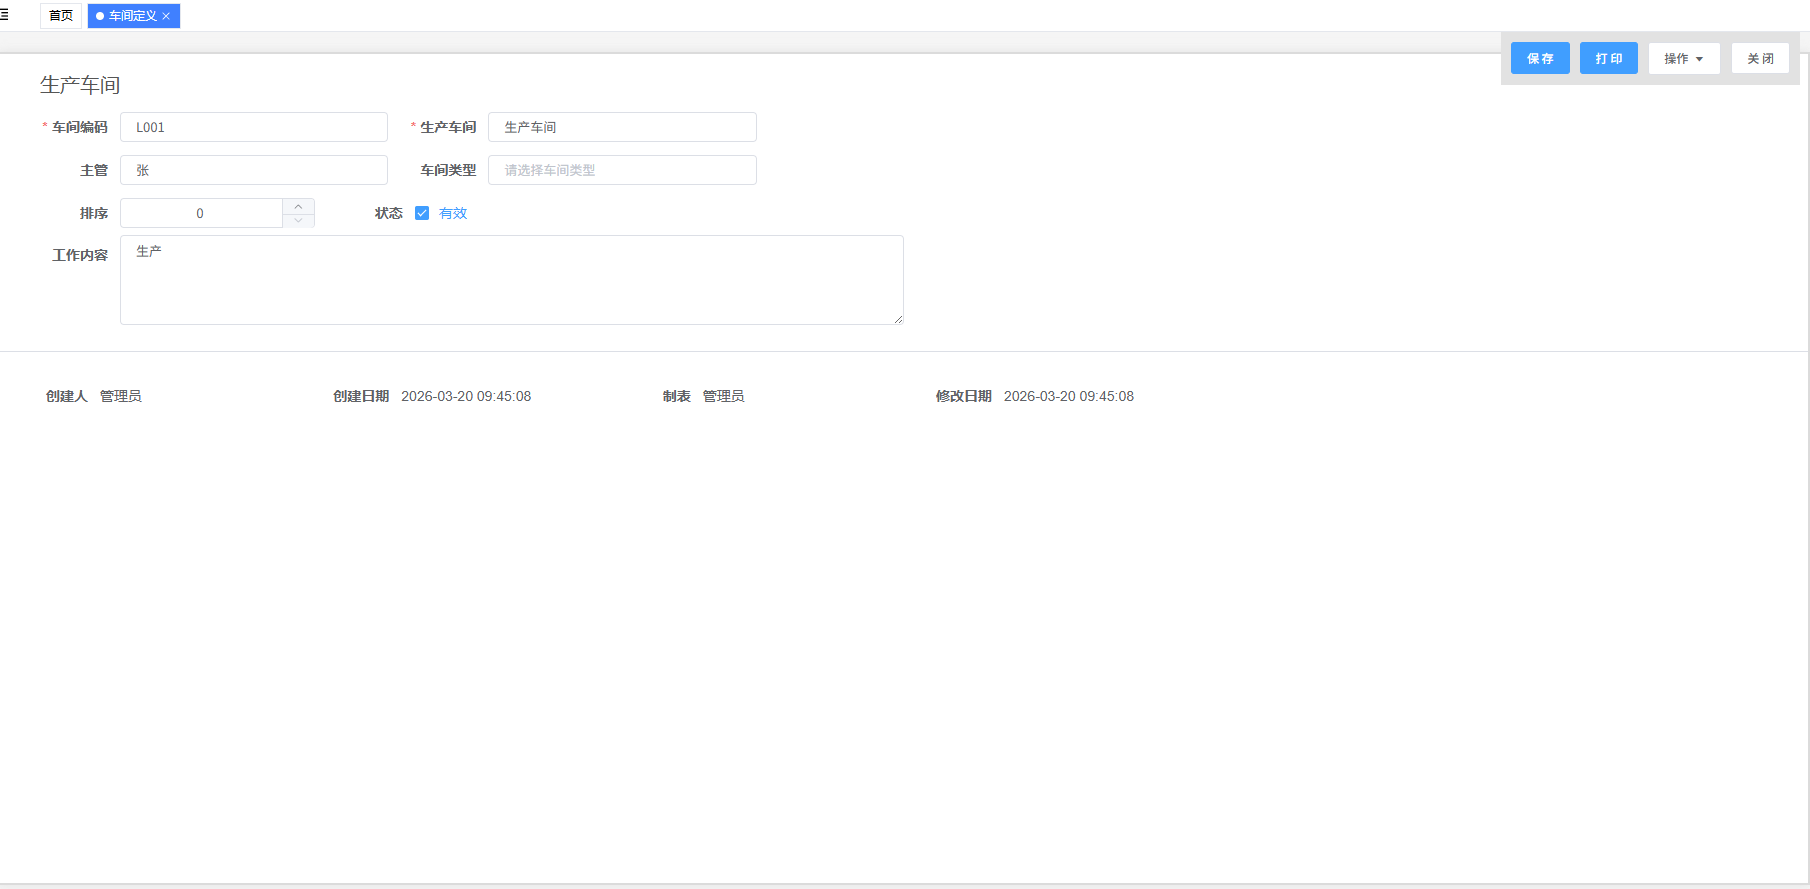
Task: Decrease 排序 value with the down arrow
Action: [298, 220]
